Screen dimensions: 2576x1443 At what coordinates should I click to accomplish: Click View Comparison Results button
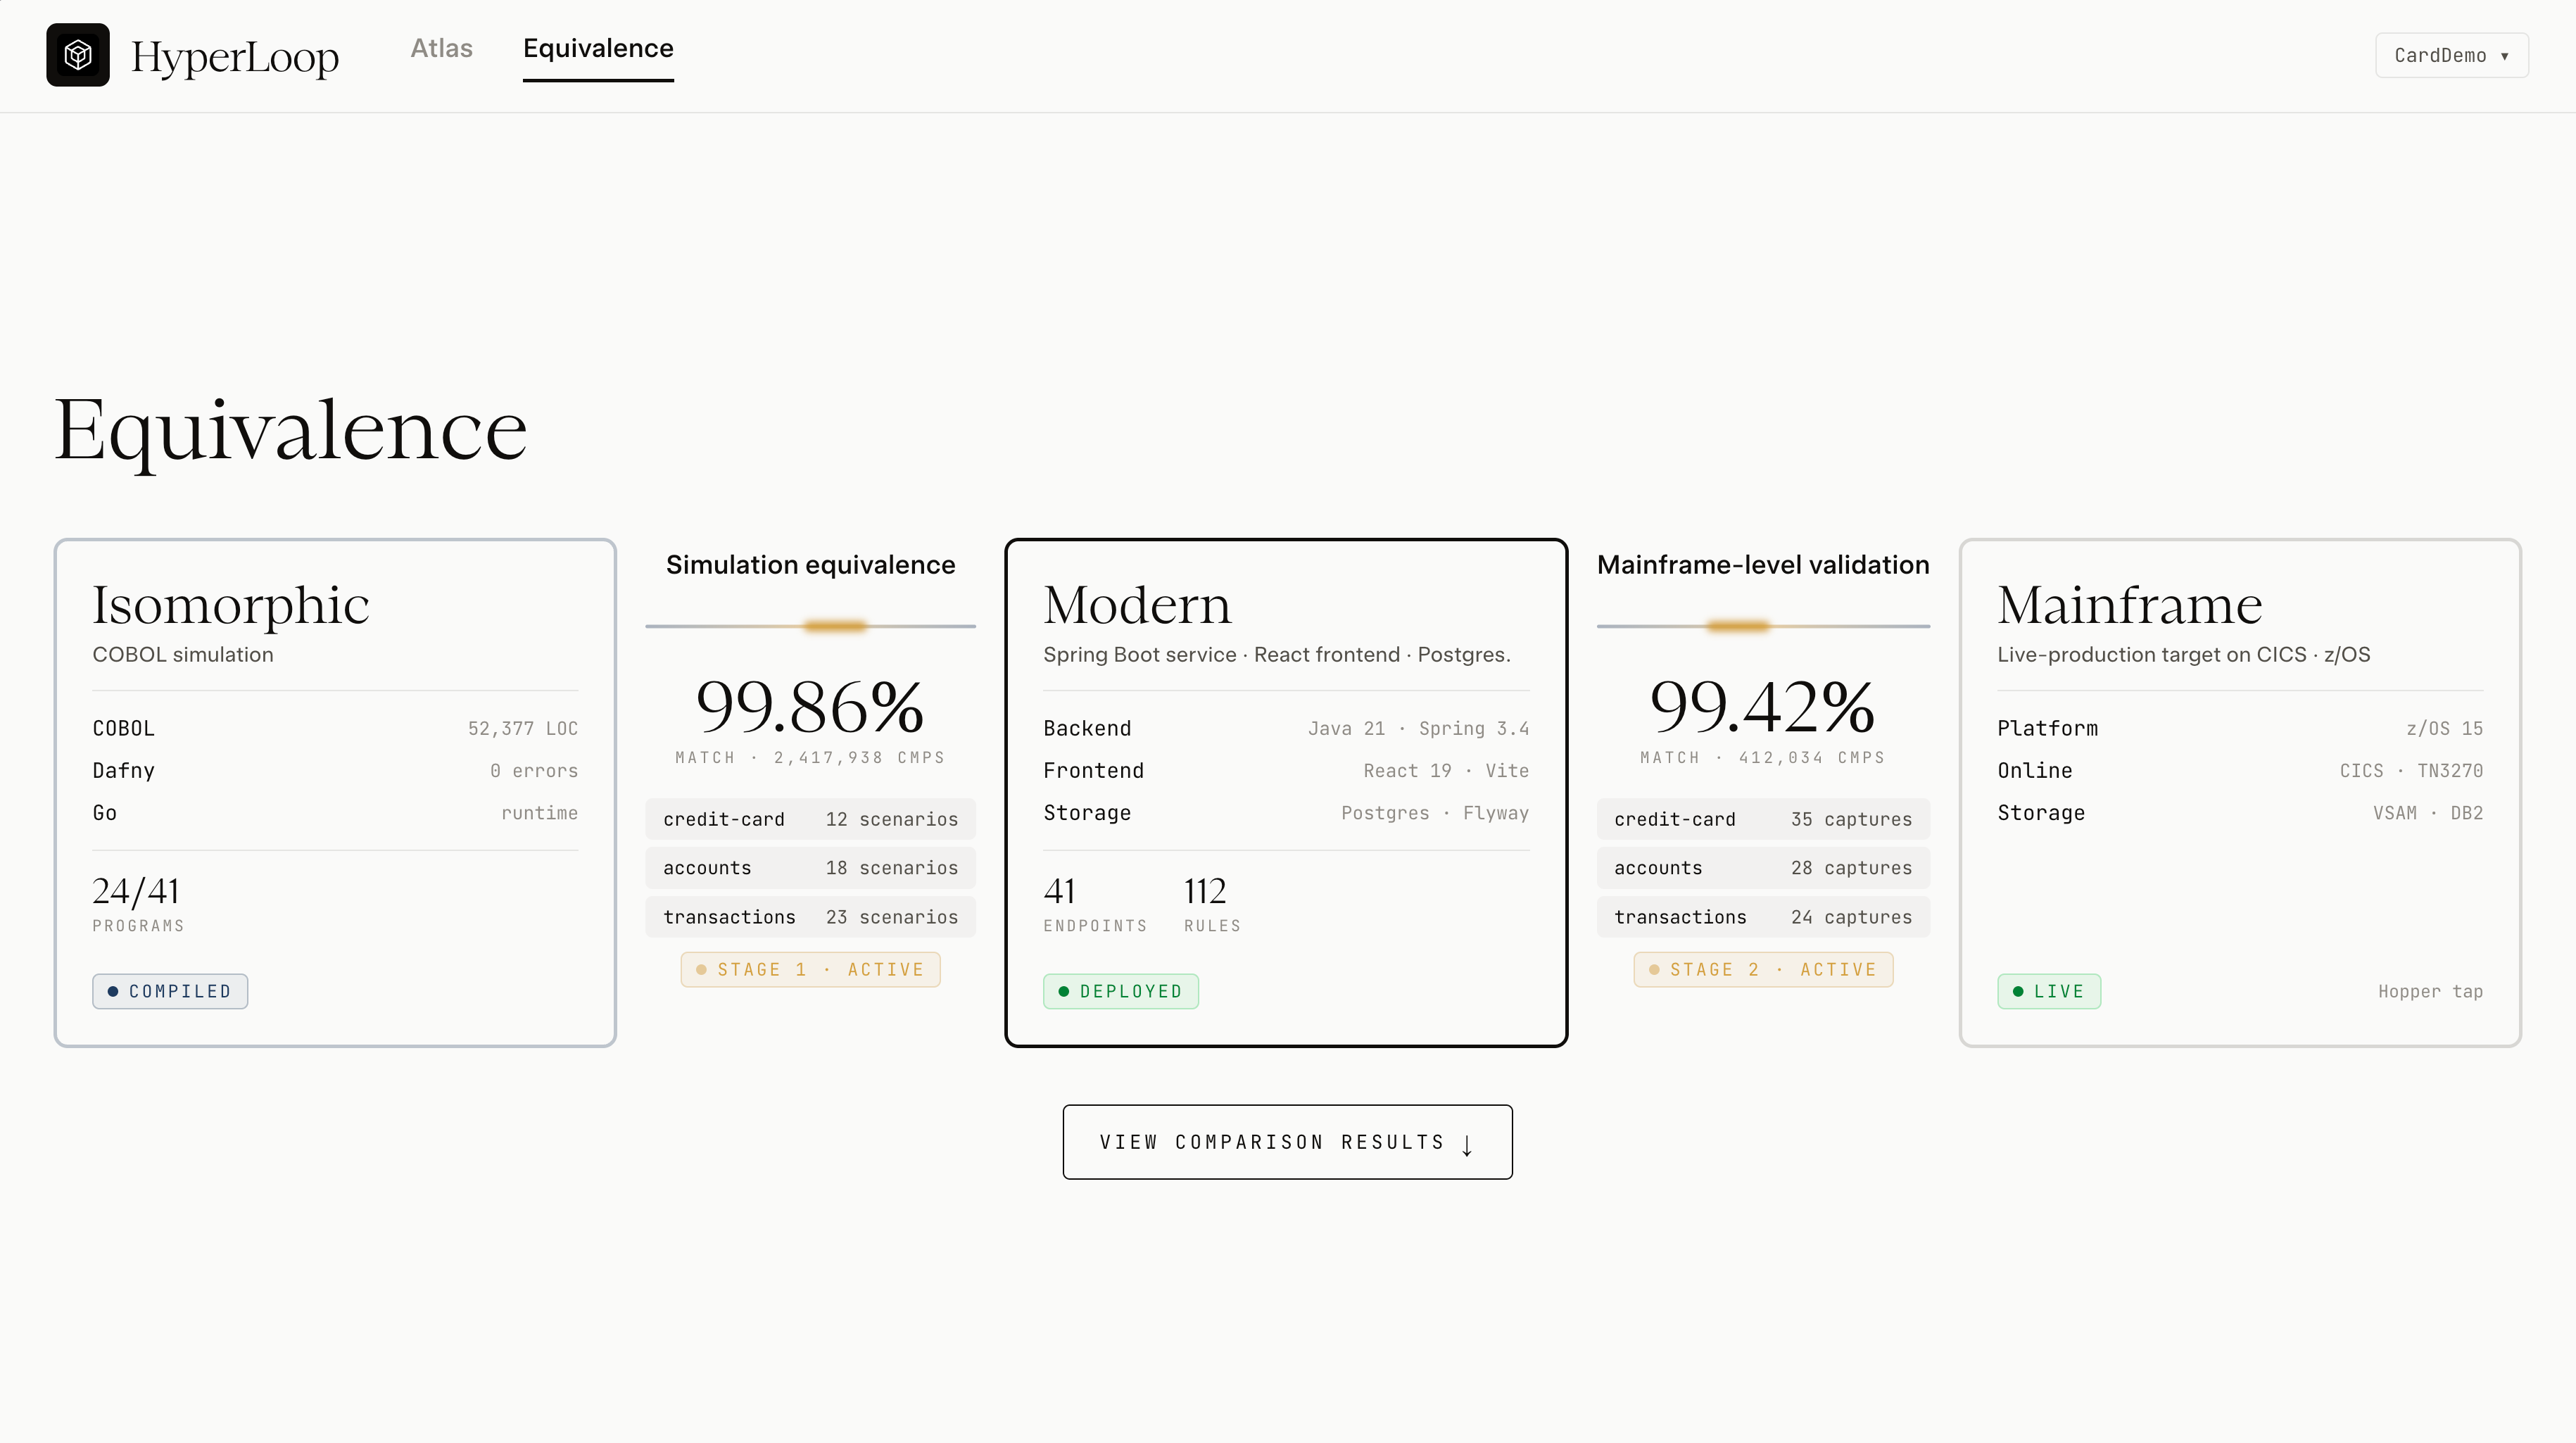tap(1287, 1142)
